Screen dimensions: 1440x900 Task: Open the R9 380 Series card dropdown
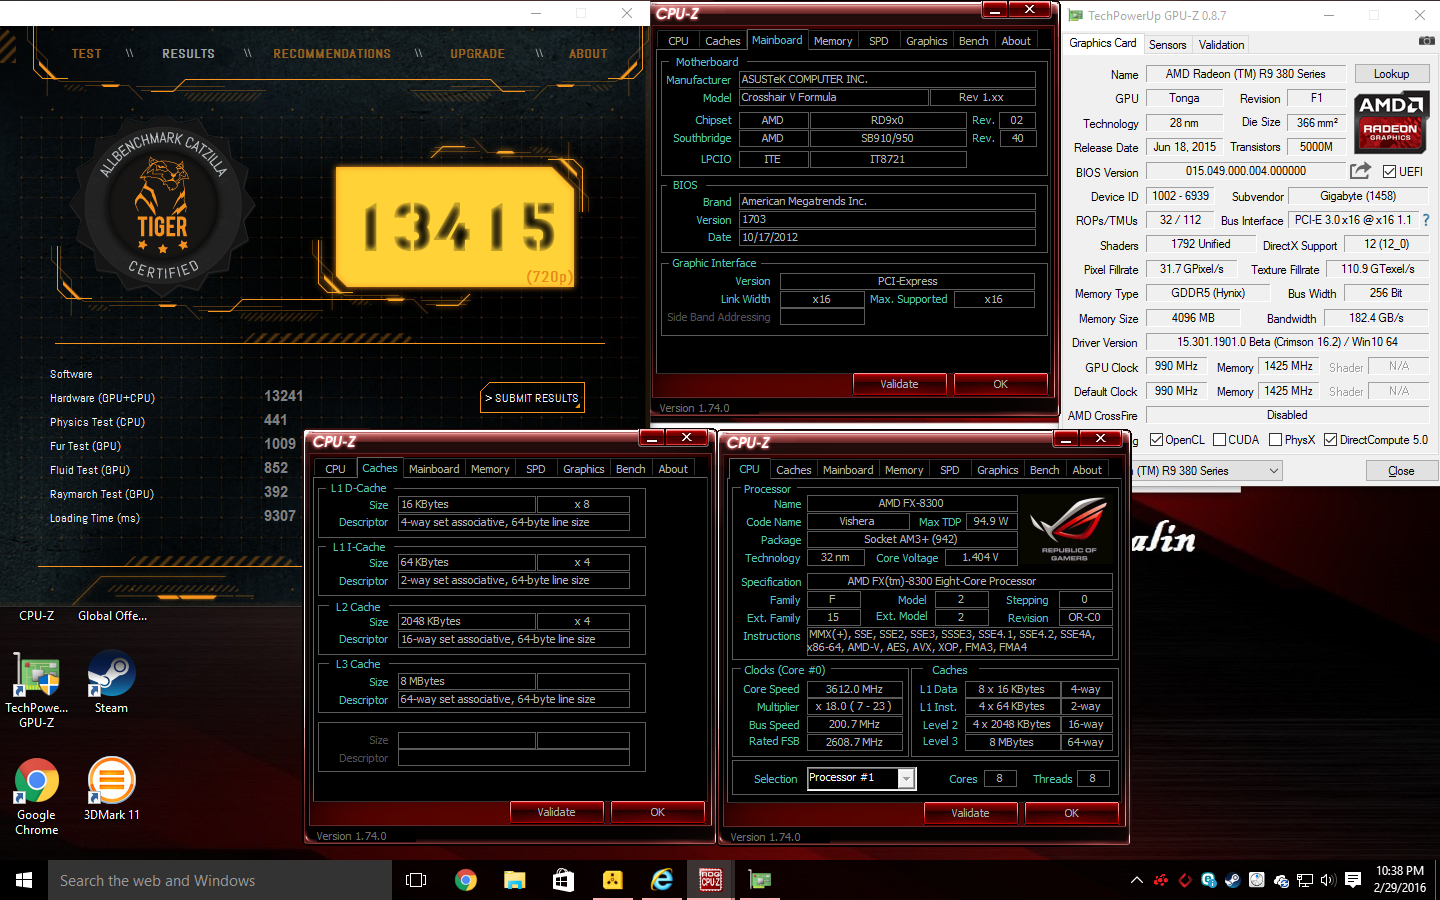(1207, 471)
